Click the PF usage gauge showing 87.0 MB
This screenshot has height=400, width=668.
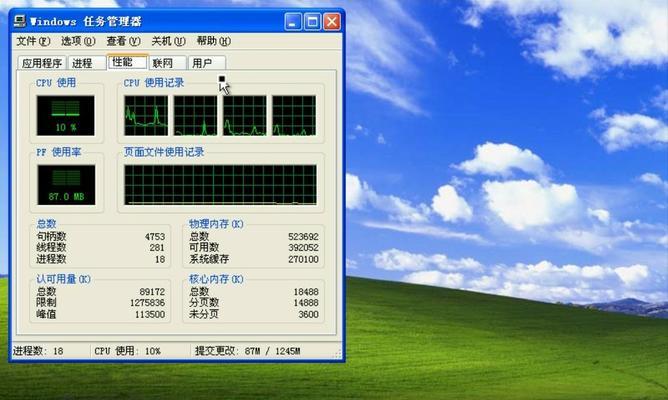pos(66,185)
